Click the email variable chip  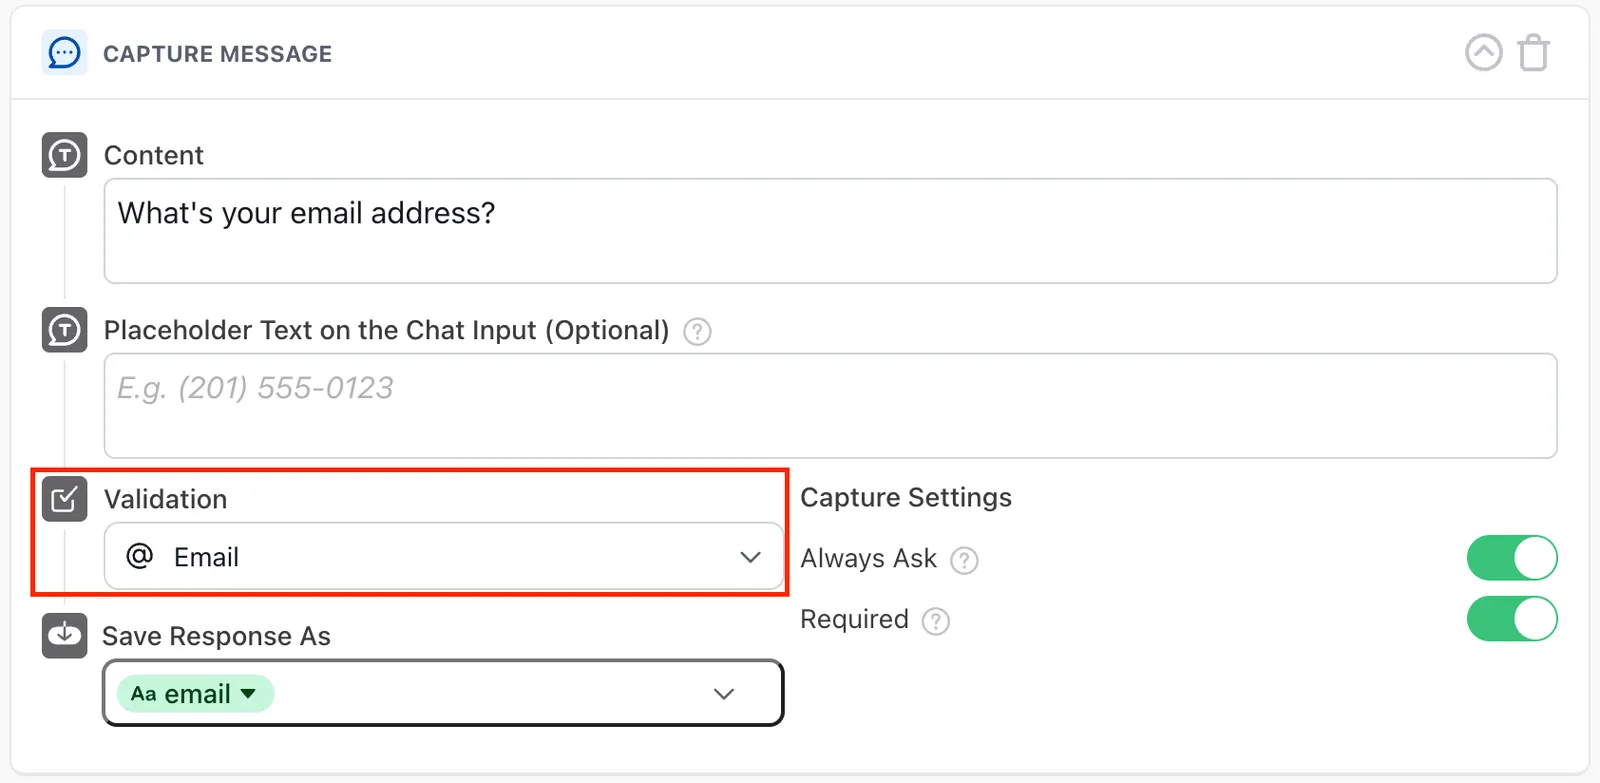click(195, 693)
